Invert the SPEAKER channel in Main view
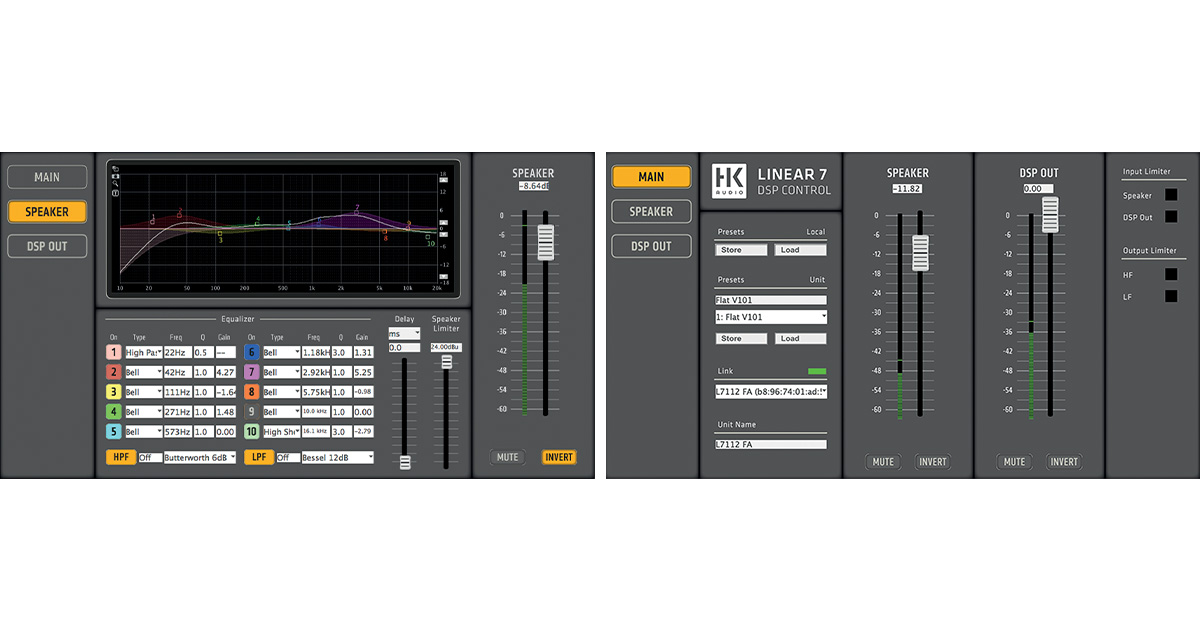 (x=933, y=461)
